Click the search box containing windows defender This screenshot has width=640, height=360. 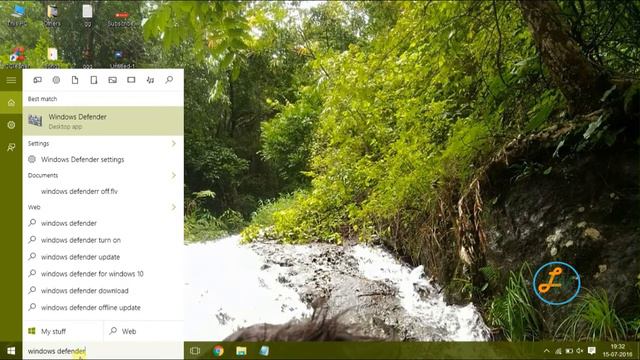click(x=103, y=351)
